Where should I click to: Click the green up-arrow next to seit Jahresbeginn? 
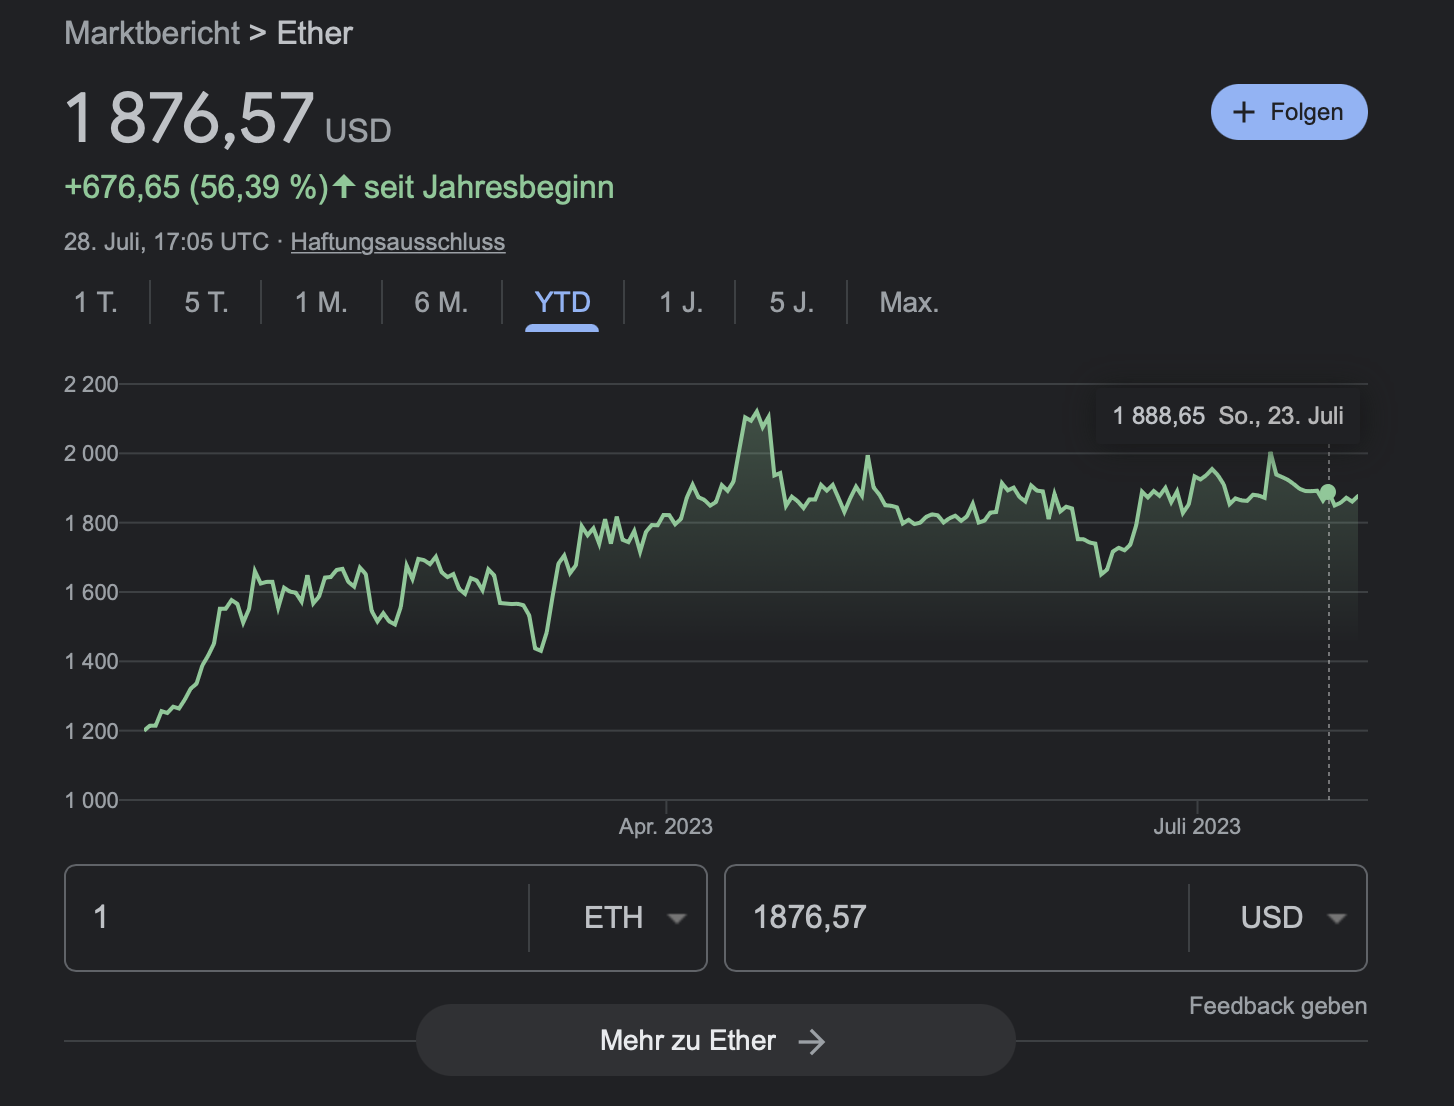point(344,187)
